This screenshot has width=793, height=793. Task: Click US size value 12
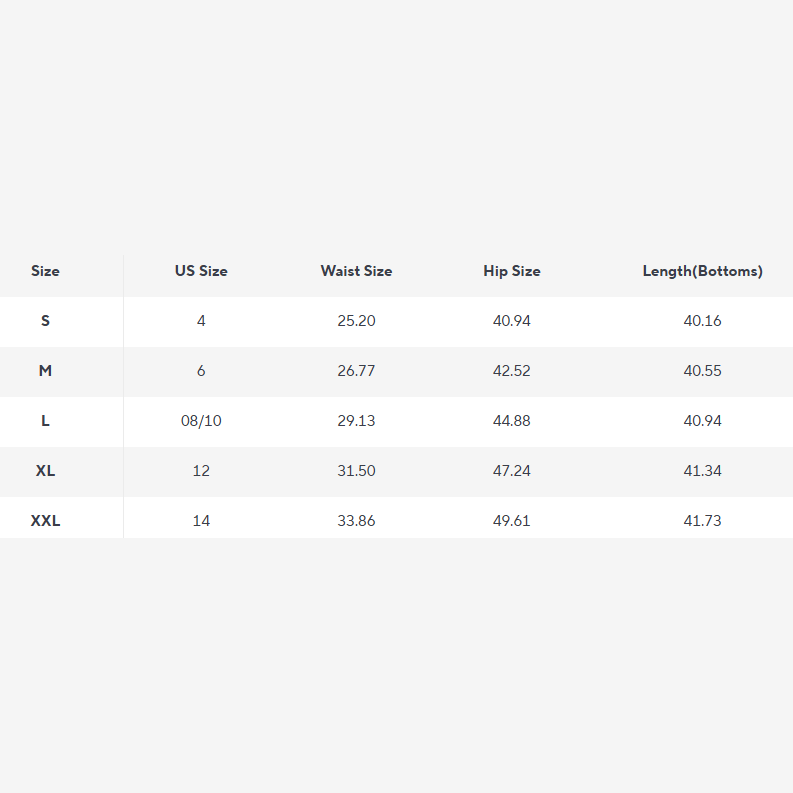201,471
